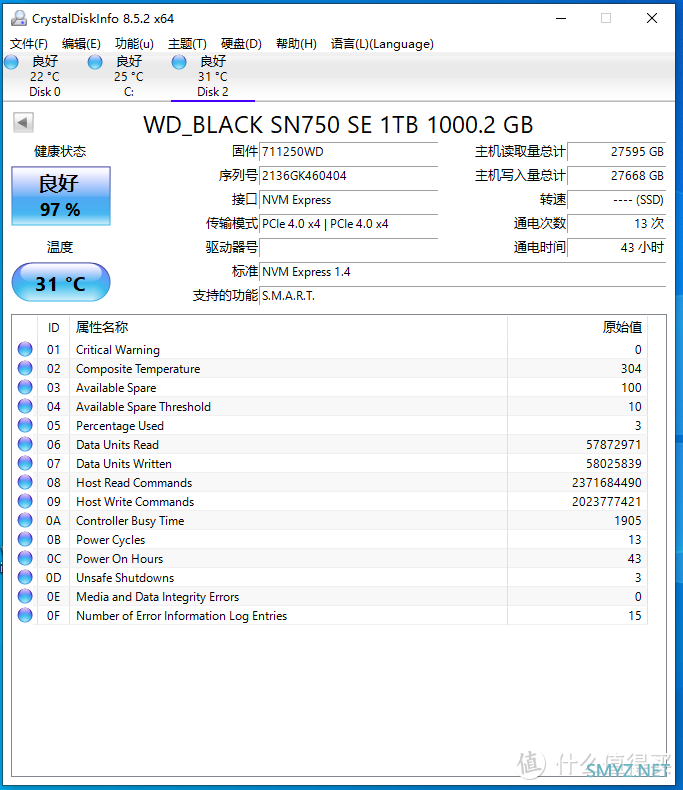Select the Composite Temperature raw value 304
Viewport: 683px width, 790px height.
[x=631, y=369]
